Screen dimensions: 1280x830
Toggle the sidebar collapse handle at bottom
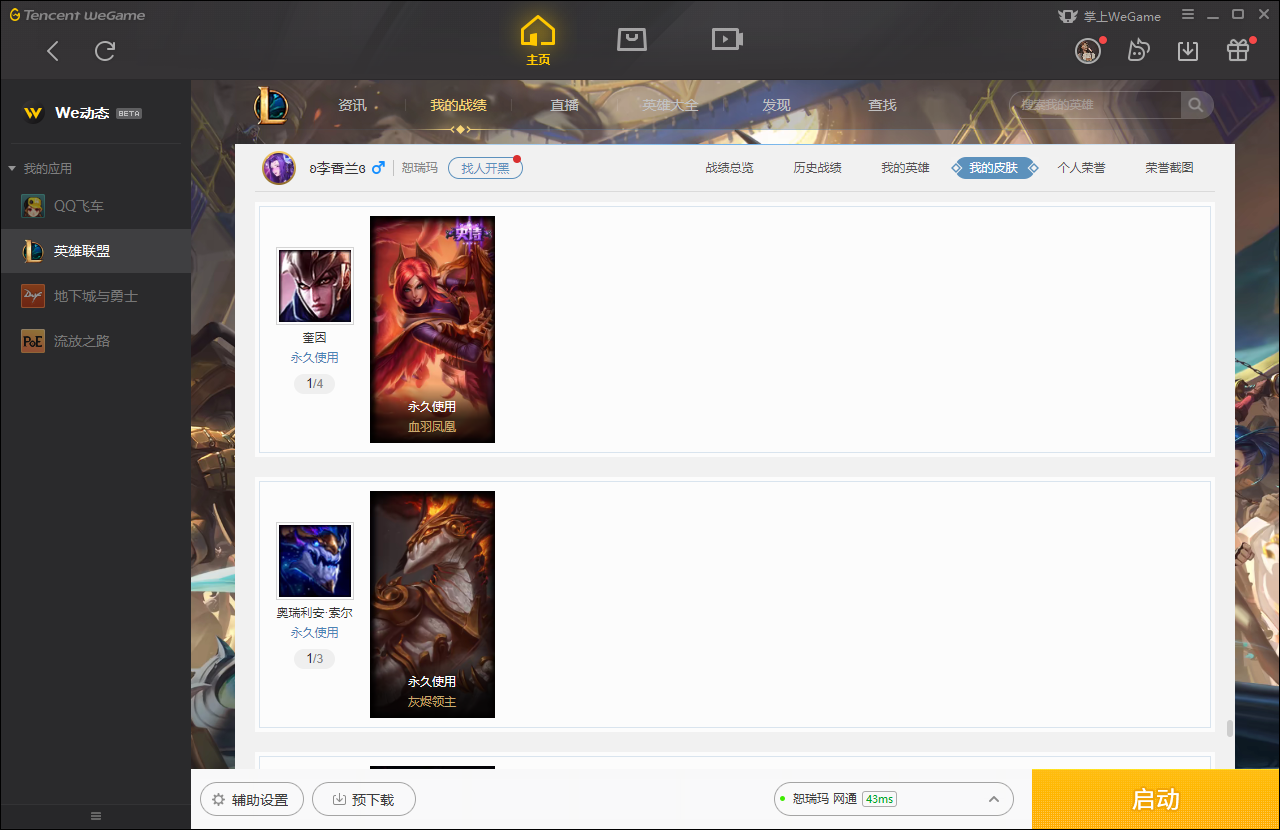click(x=96, y=816)
